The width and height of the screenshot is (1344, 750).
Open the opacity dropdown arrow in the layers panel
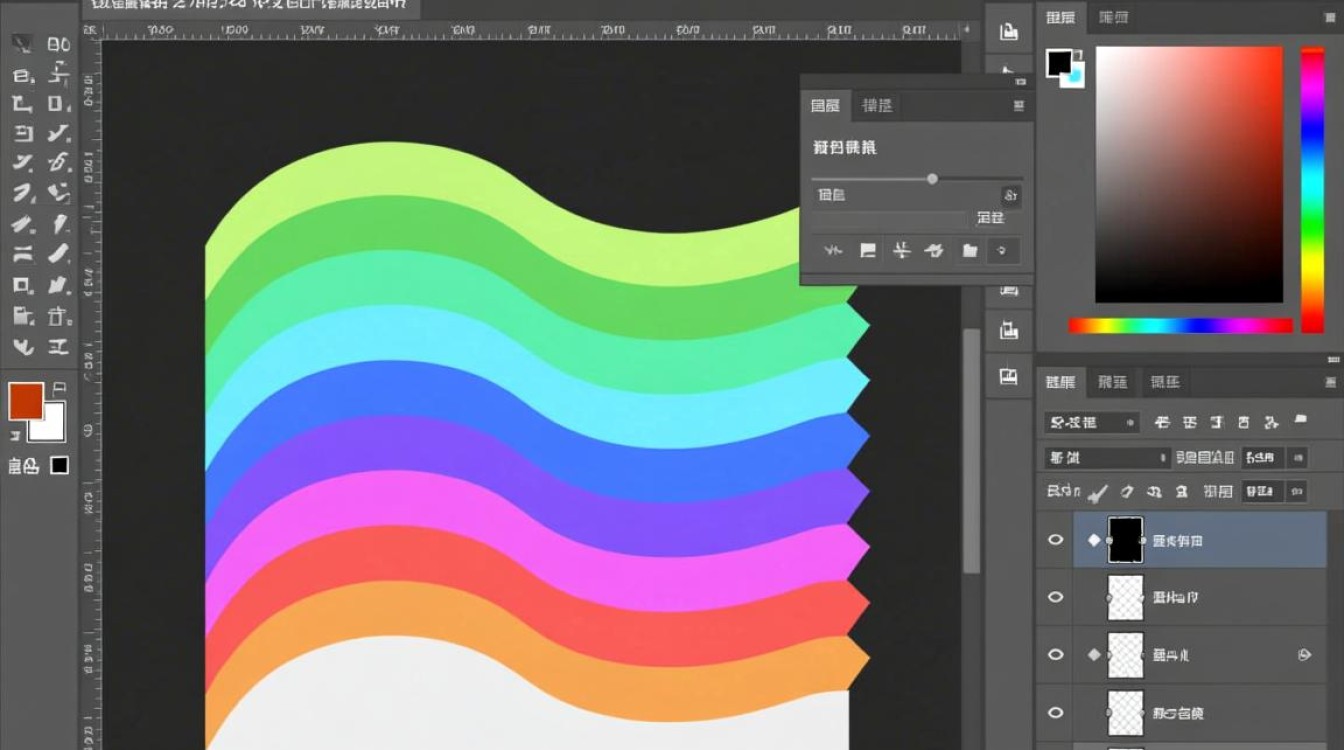[1298, 458]
